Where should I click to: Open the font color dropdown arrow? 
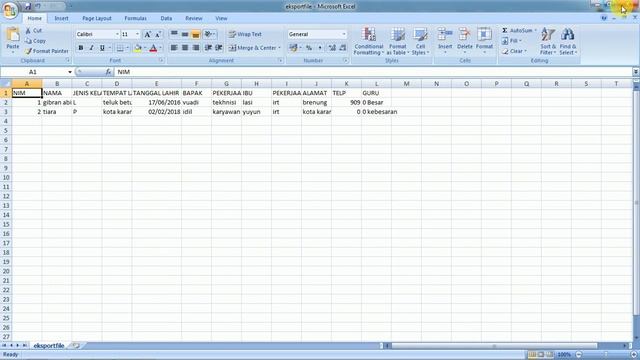click(160, 48)
